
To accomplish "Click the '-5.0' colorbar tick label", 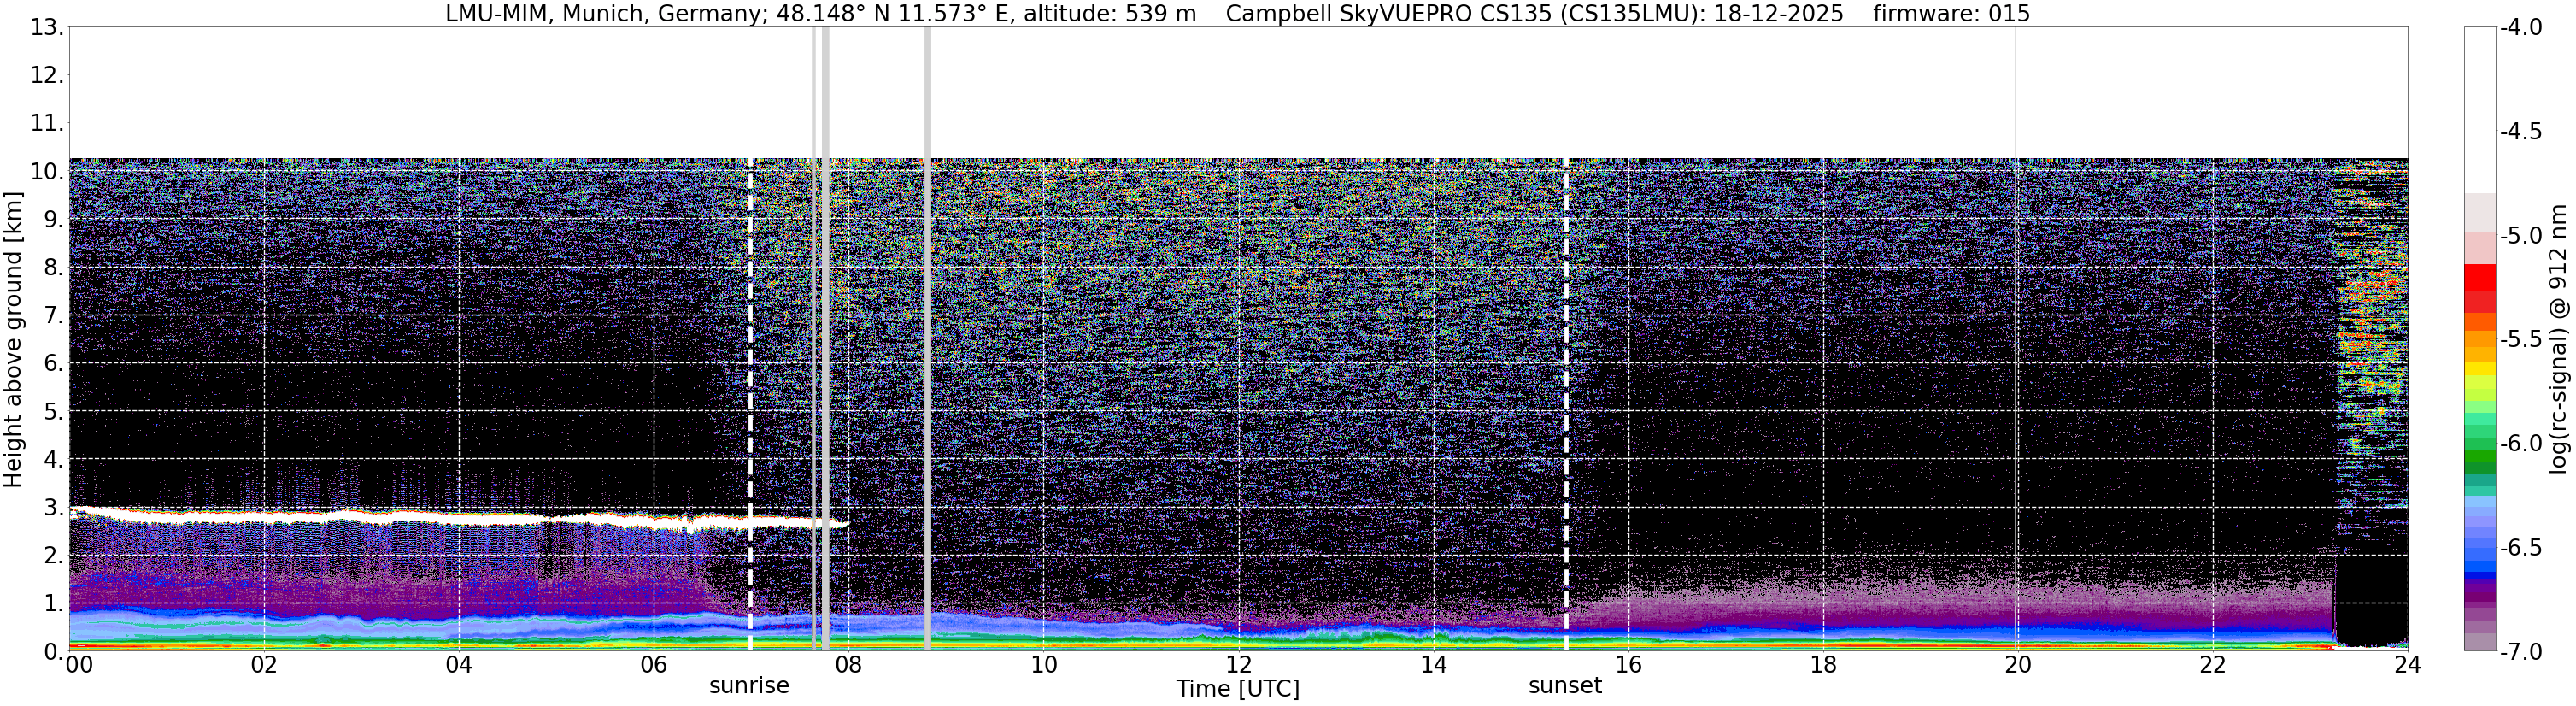I will [2521, 235].
